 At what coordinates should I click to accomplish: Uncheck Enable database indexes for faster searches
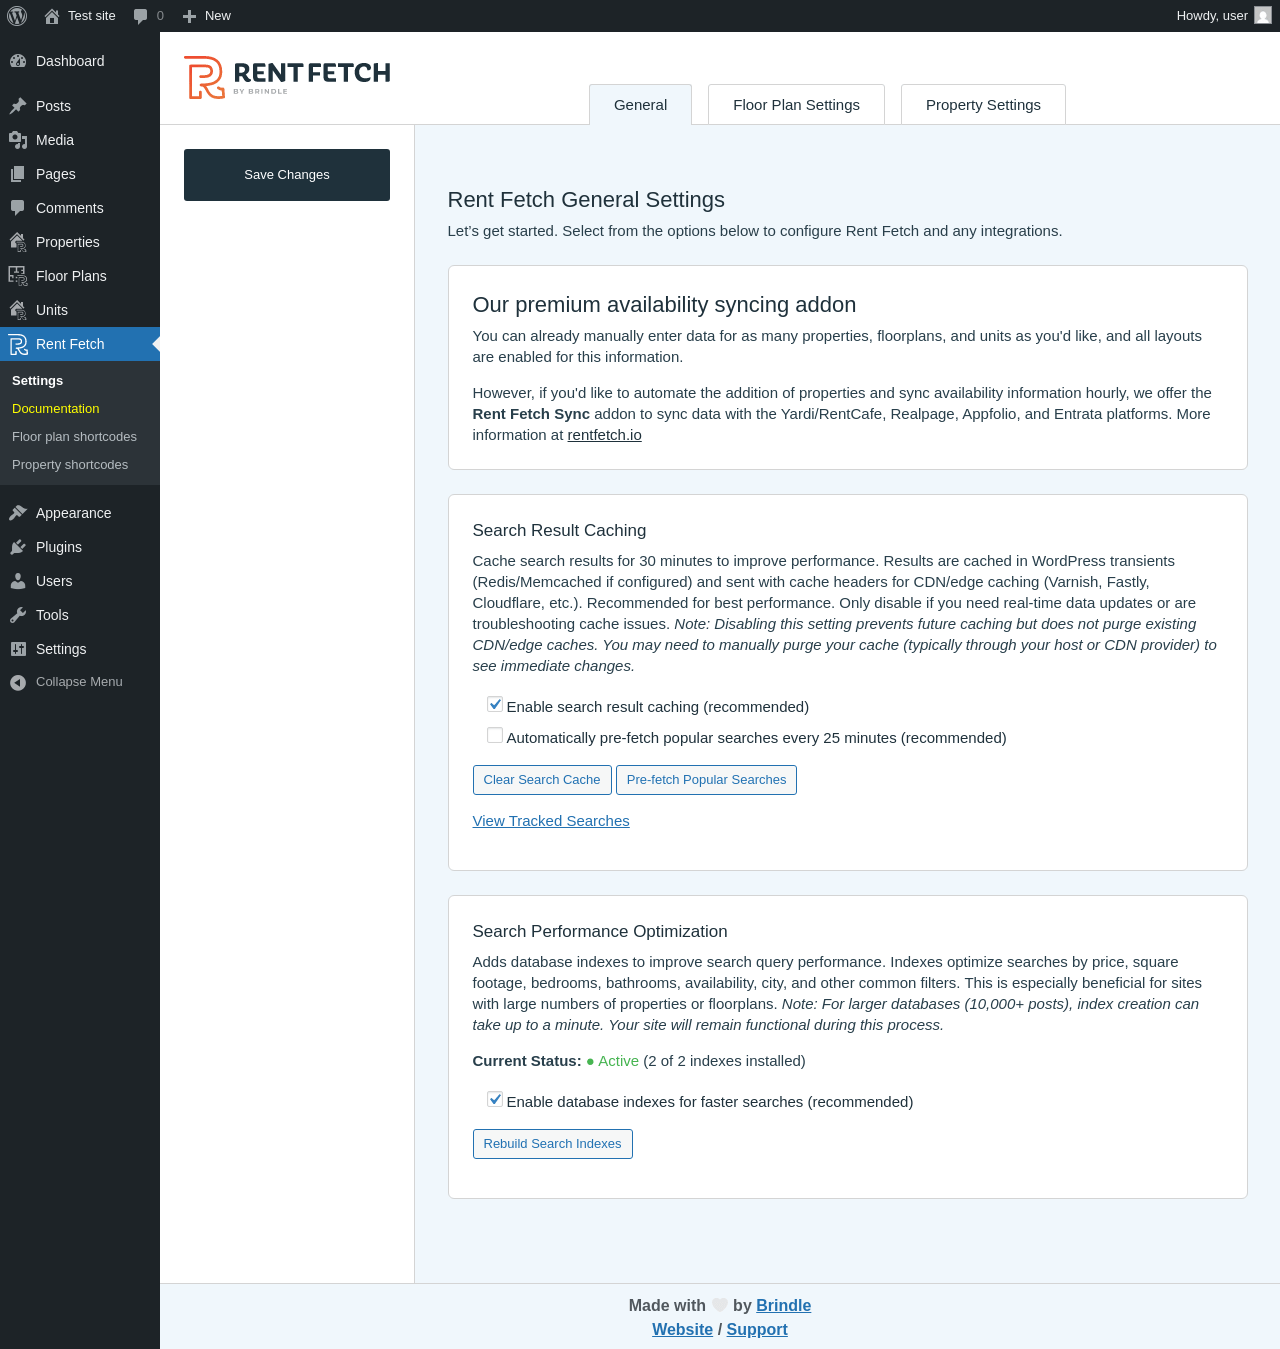[495, 1100]
